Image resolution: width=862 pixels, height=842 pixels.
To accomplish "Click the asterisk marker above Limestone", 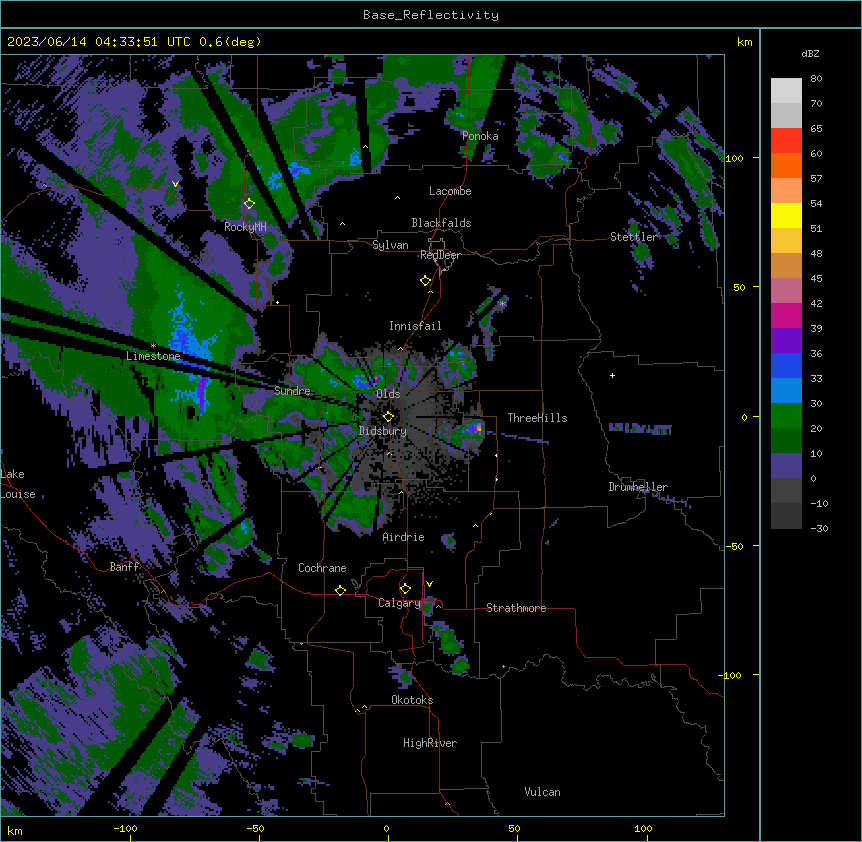I will click(x=153, y=346).
